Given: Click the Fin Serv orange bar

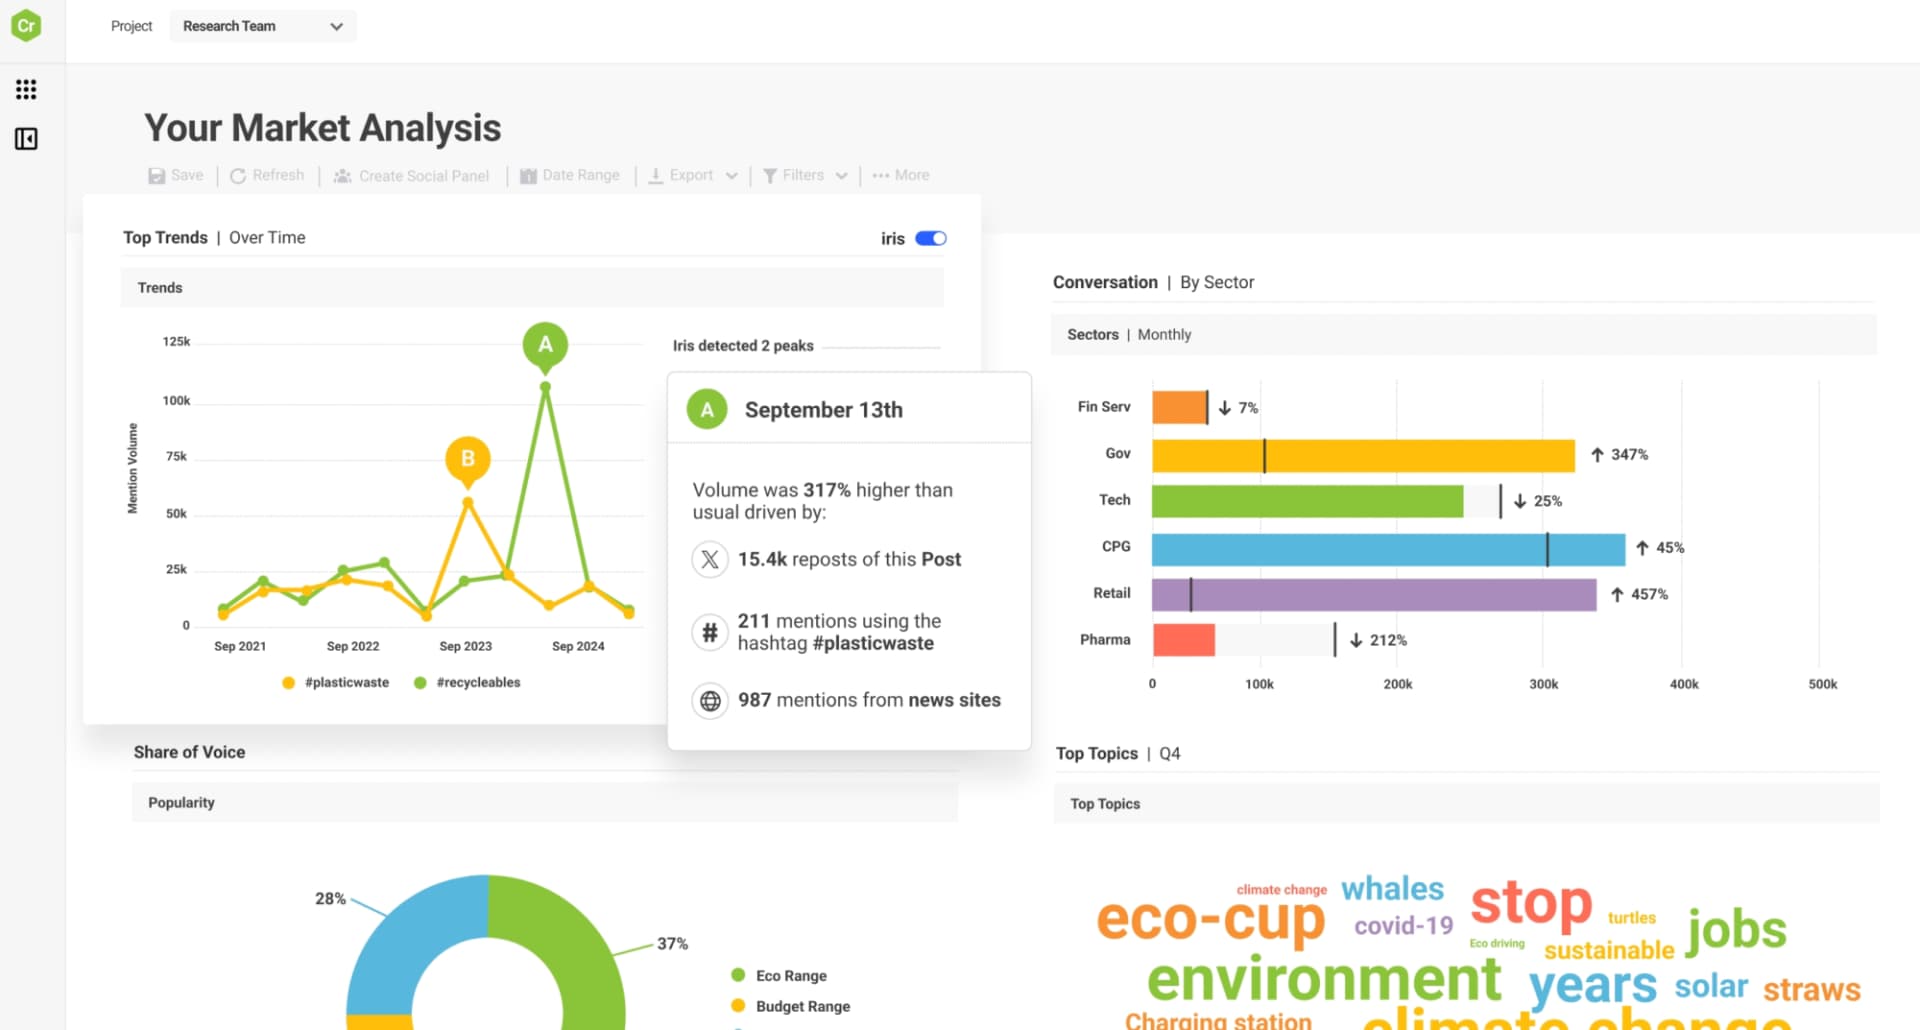Looking at the screenshot, I should click(x=1179, y=407).
